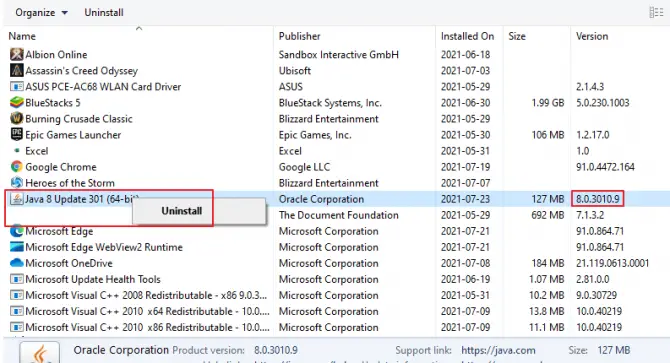Toggle sort direction arrow above Name column
Viewport: 670px width, 363px height.
pos(139,29)
